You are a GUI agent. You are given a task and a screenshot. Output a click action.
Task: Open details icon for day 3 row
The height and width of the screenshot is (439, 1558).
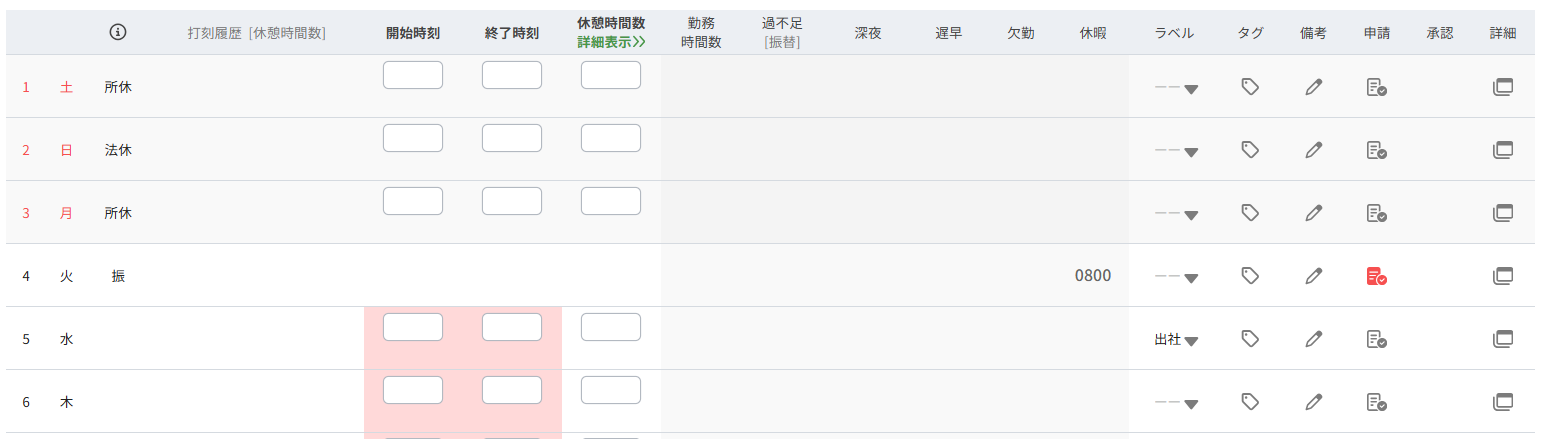pos(1502,213)
